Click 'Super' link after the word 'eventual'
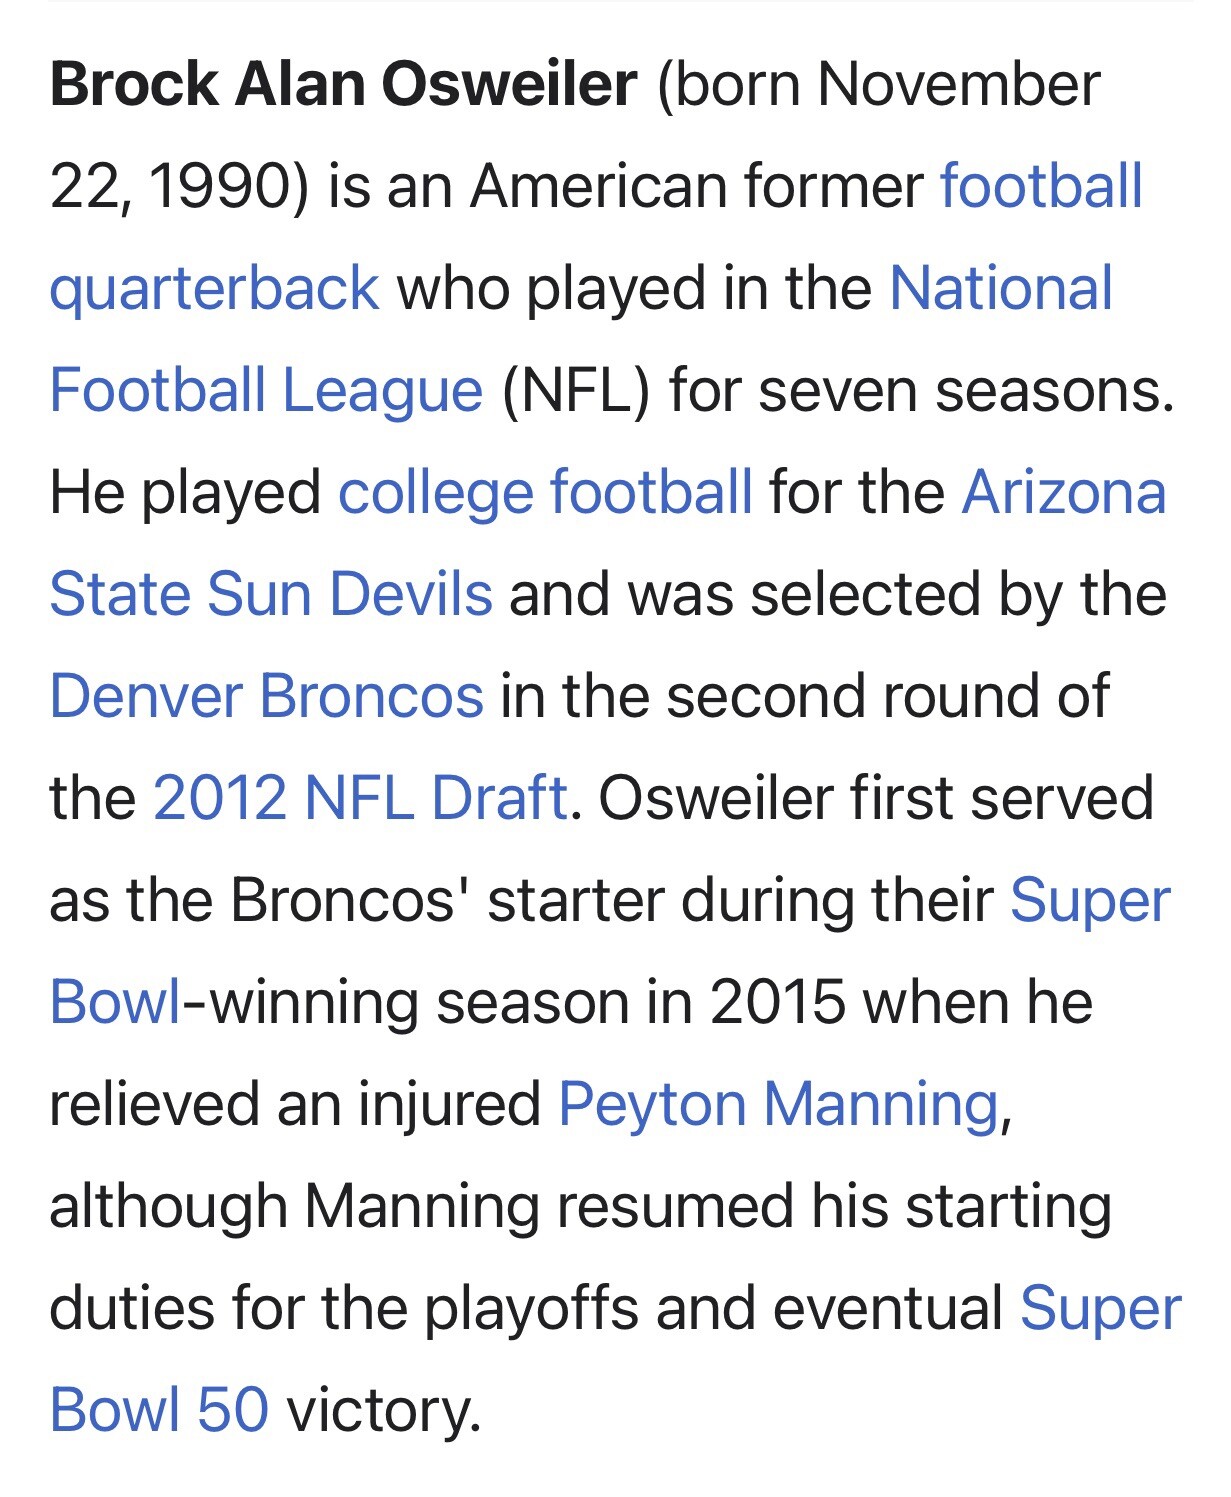 click(1100, 1308)
